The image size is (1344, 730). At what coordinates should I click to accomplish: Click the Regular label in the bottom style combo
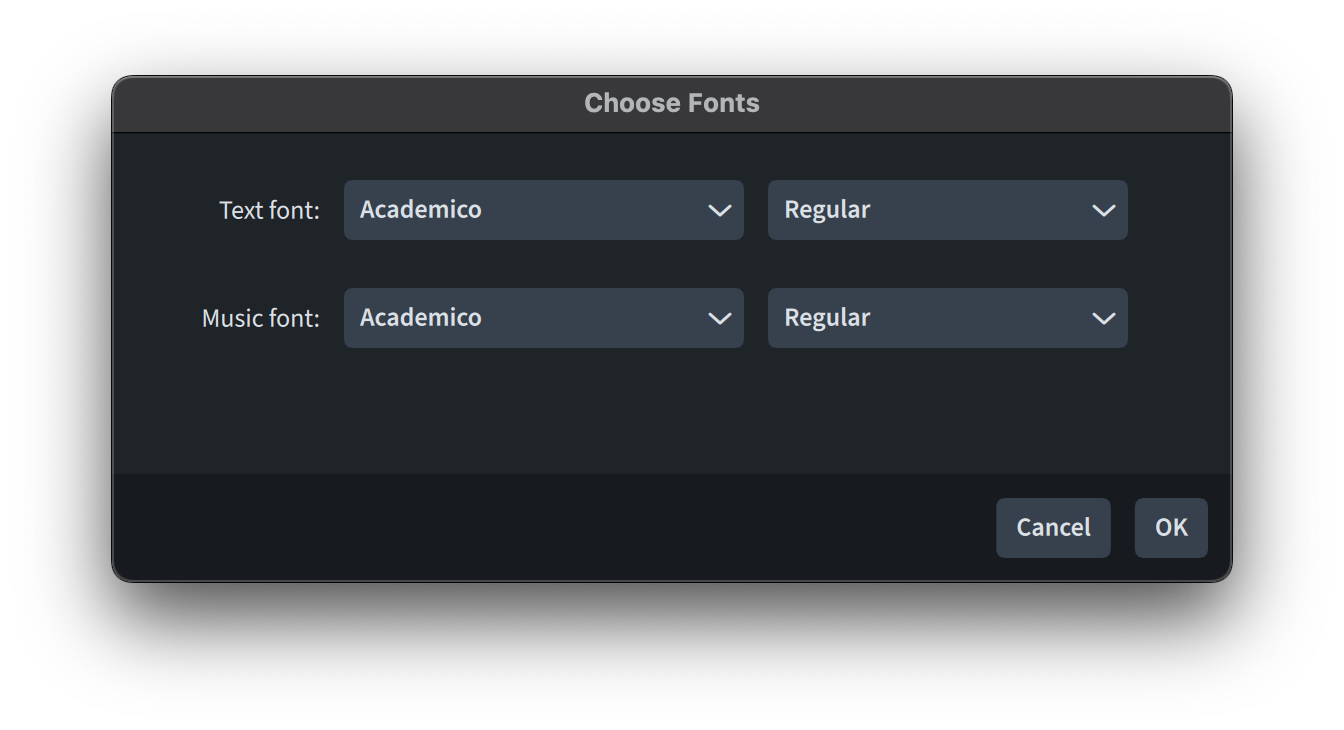pos(827,317)
